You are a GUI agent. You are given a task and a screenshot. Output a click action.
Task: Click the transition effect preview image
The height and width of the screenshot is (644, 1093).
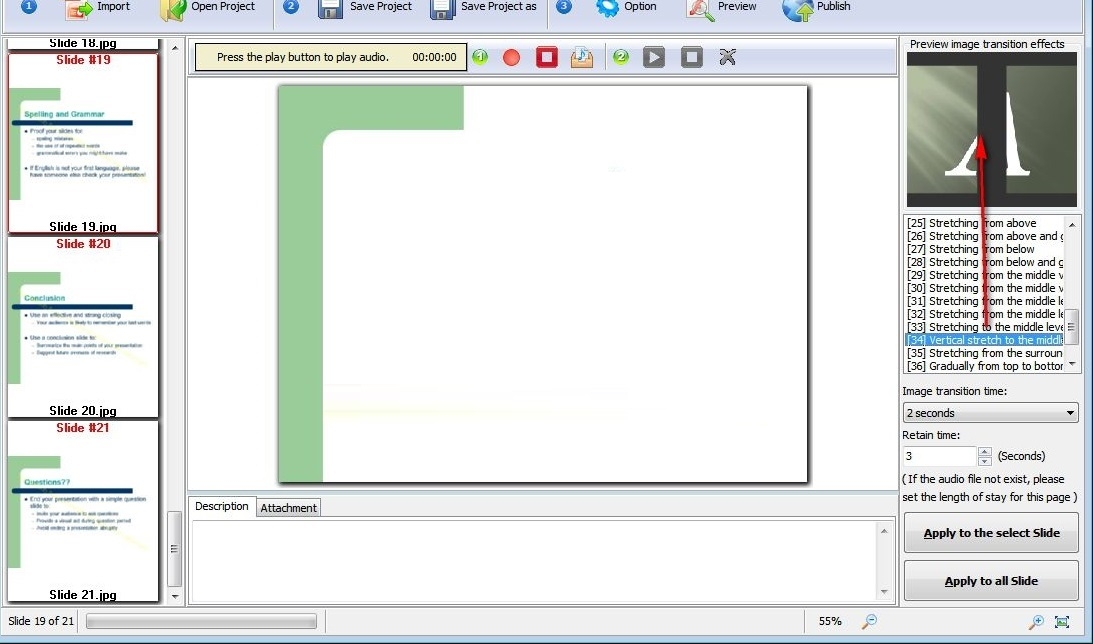(x=991, y=130)
